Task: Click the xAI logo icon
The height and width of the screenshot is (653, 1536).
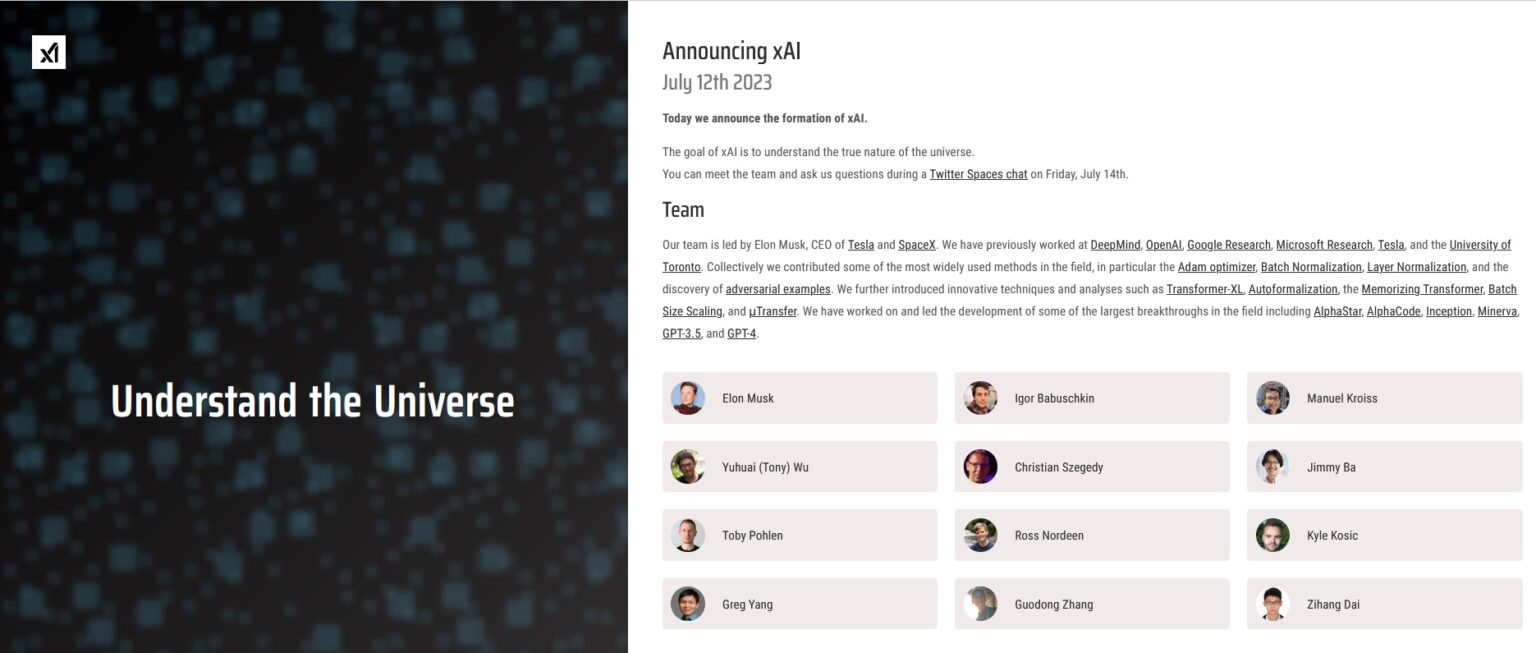Action: point(48,53)
